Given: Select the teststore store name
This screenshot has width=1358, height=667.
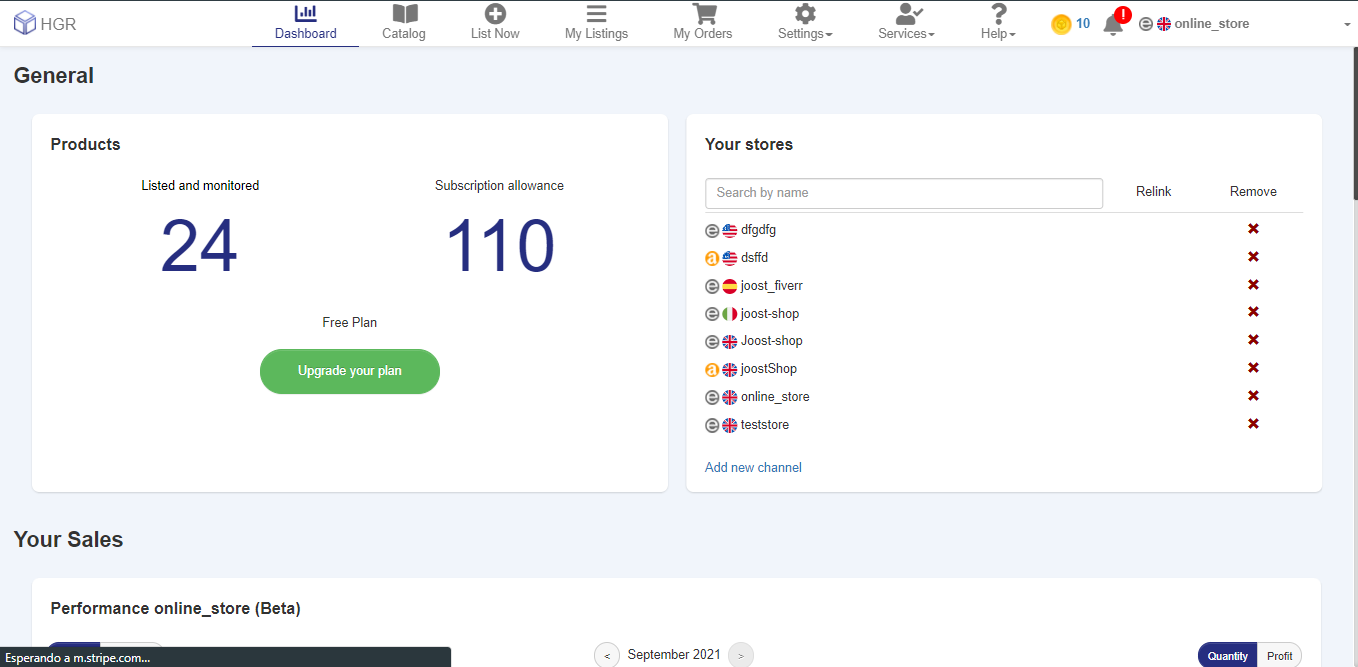Looking at the screenshot, I should [x=765, y=425].
